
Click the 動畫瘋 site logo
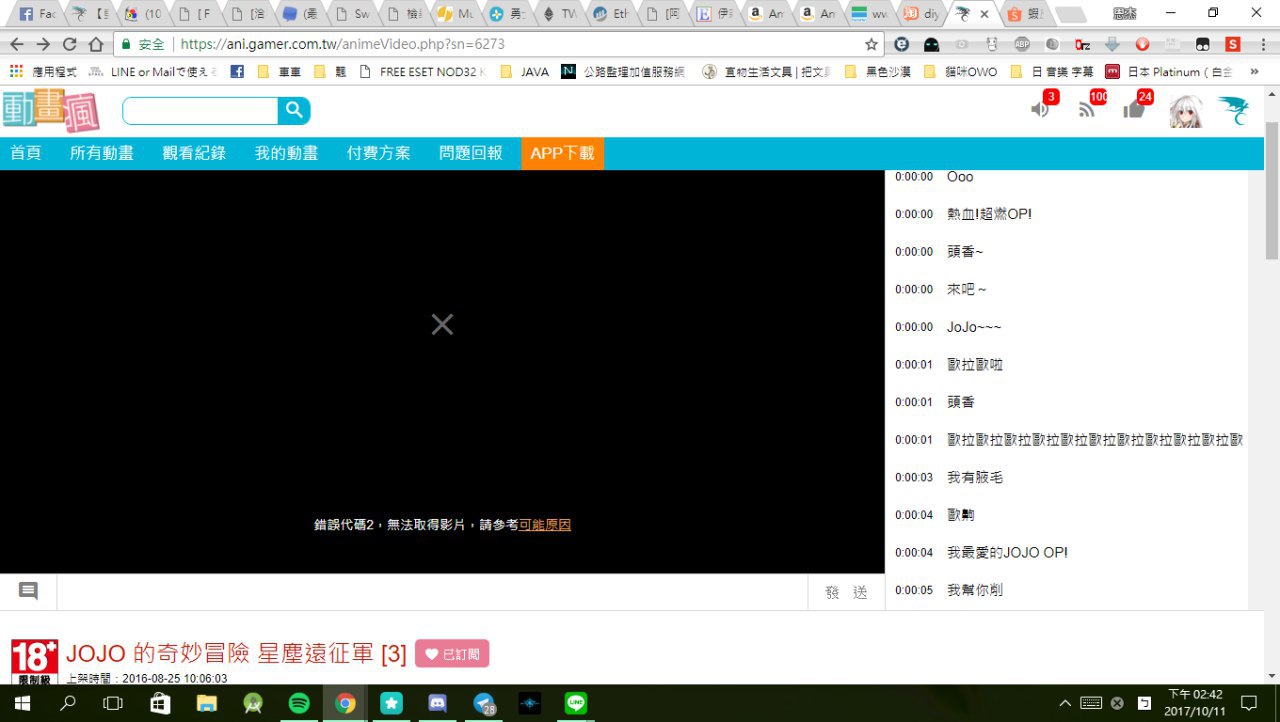[51, 111]
